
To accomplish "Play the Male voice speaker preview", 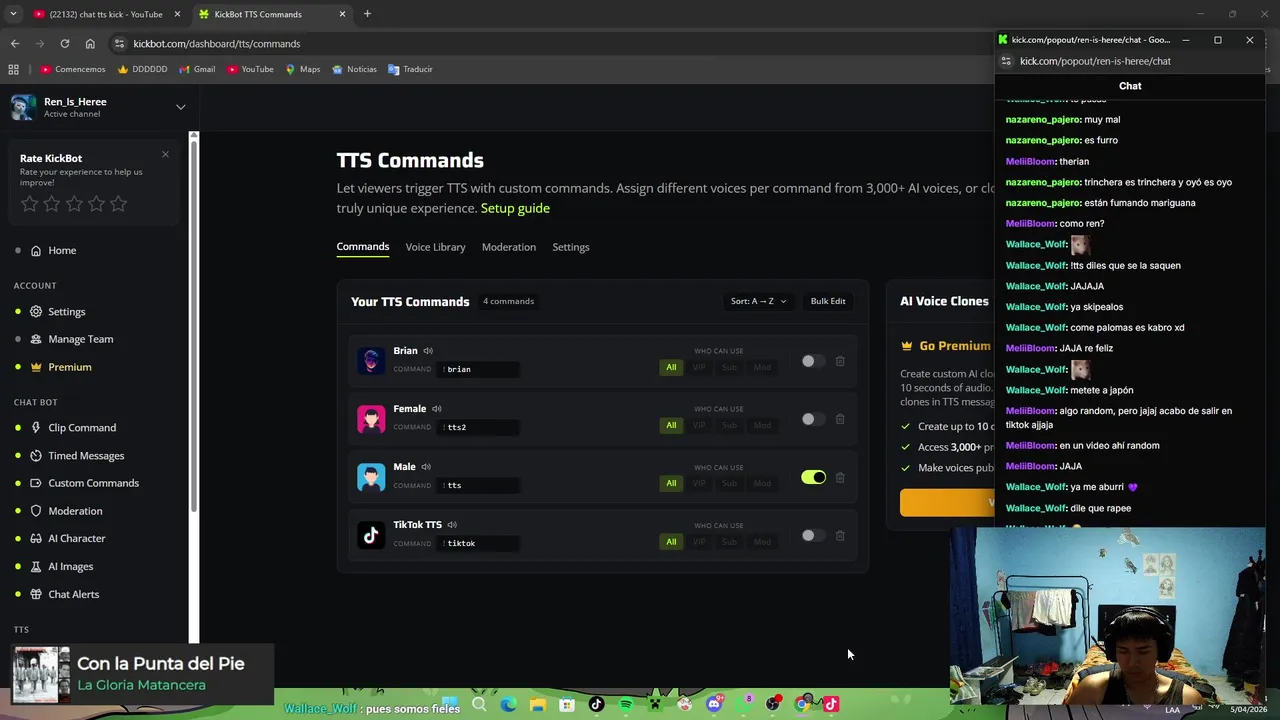I will coord(426,467).
